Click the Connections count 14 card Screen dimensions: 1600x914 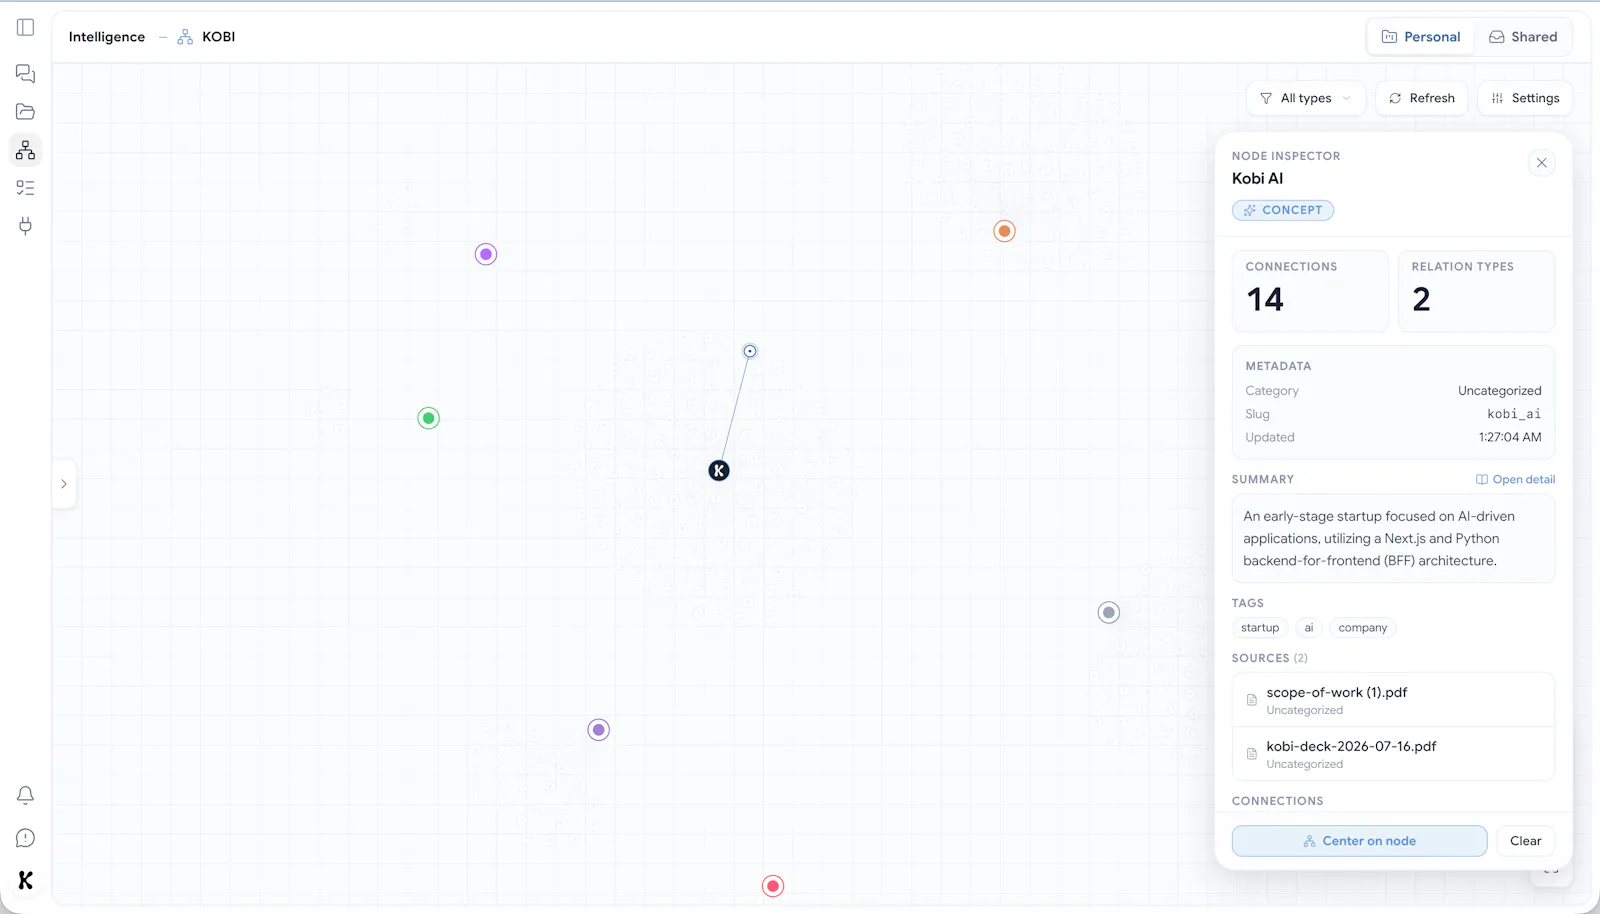[x=1311, y=291]
